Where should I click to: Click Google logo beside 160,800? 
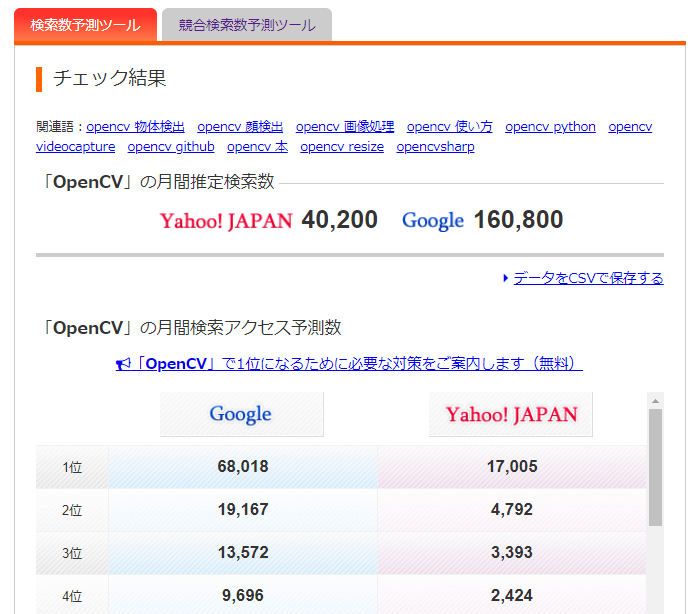433,221
